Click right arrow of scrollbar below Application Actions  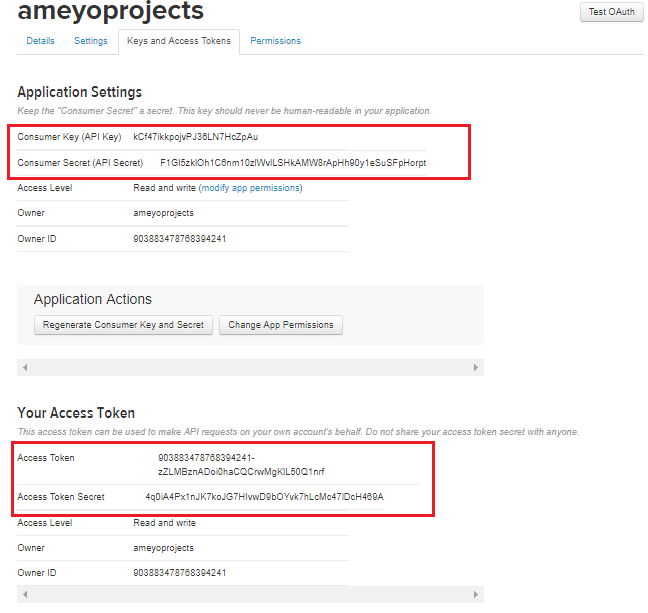[x=474, y=368]
